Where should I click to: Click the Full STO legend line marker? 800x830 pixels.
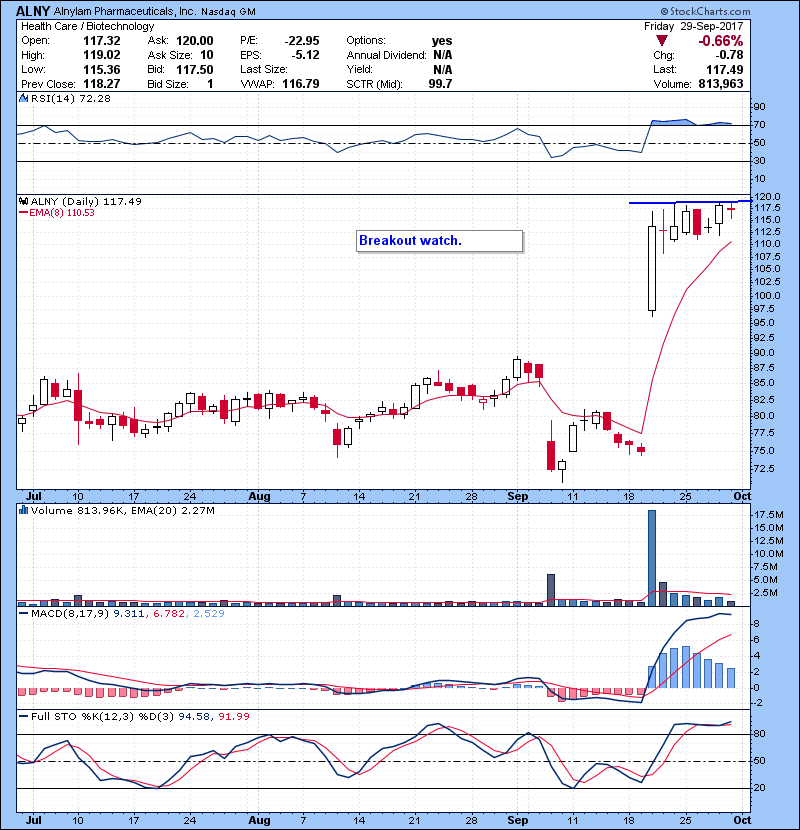coord(23,716)
